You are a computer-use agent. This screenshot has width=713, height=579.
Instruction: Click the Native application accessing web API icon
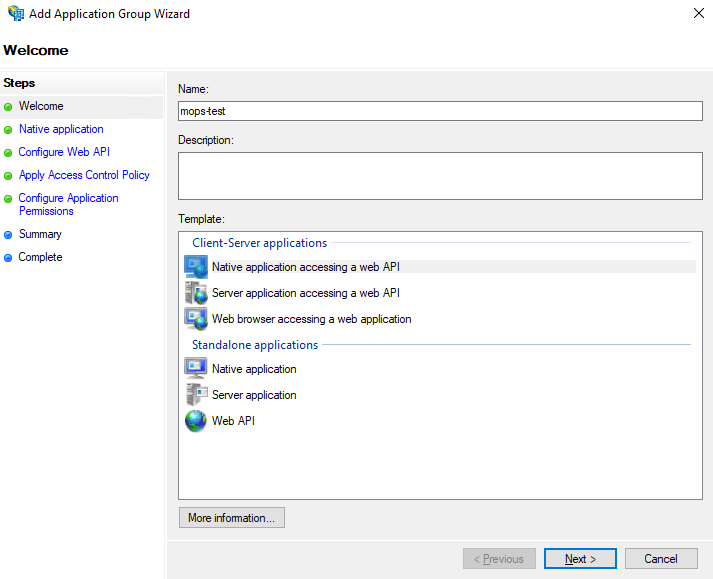pos(195,267)
